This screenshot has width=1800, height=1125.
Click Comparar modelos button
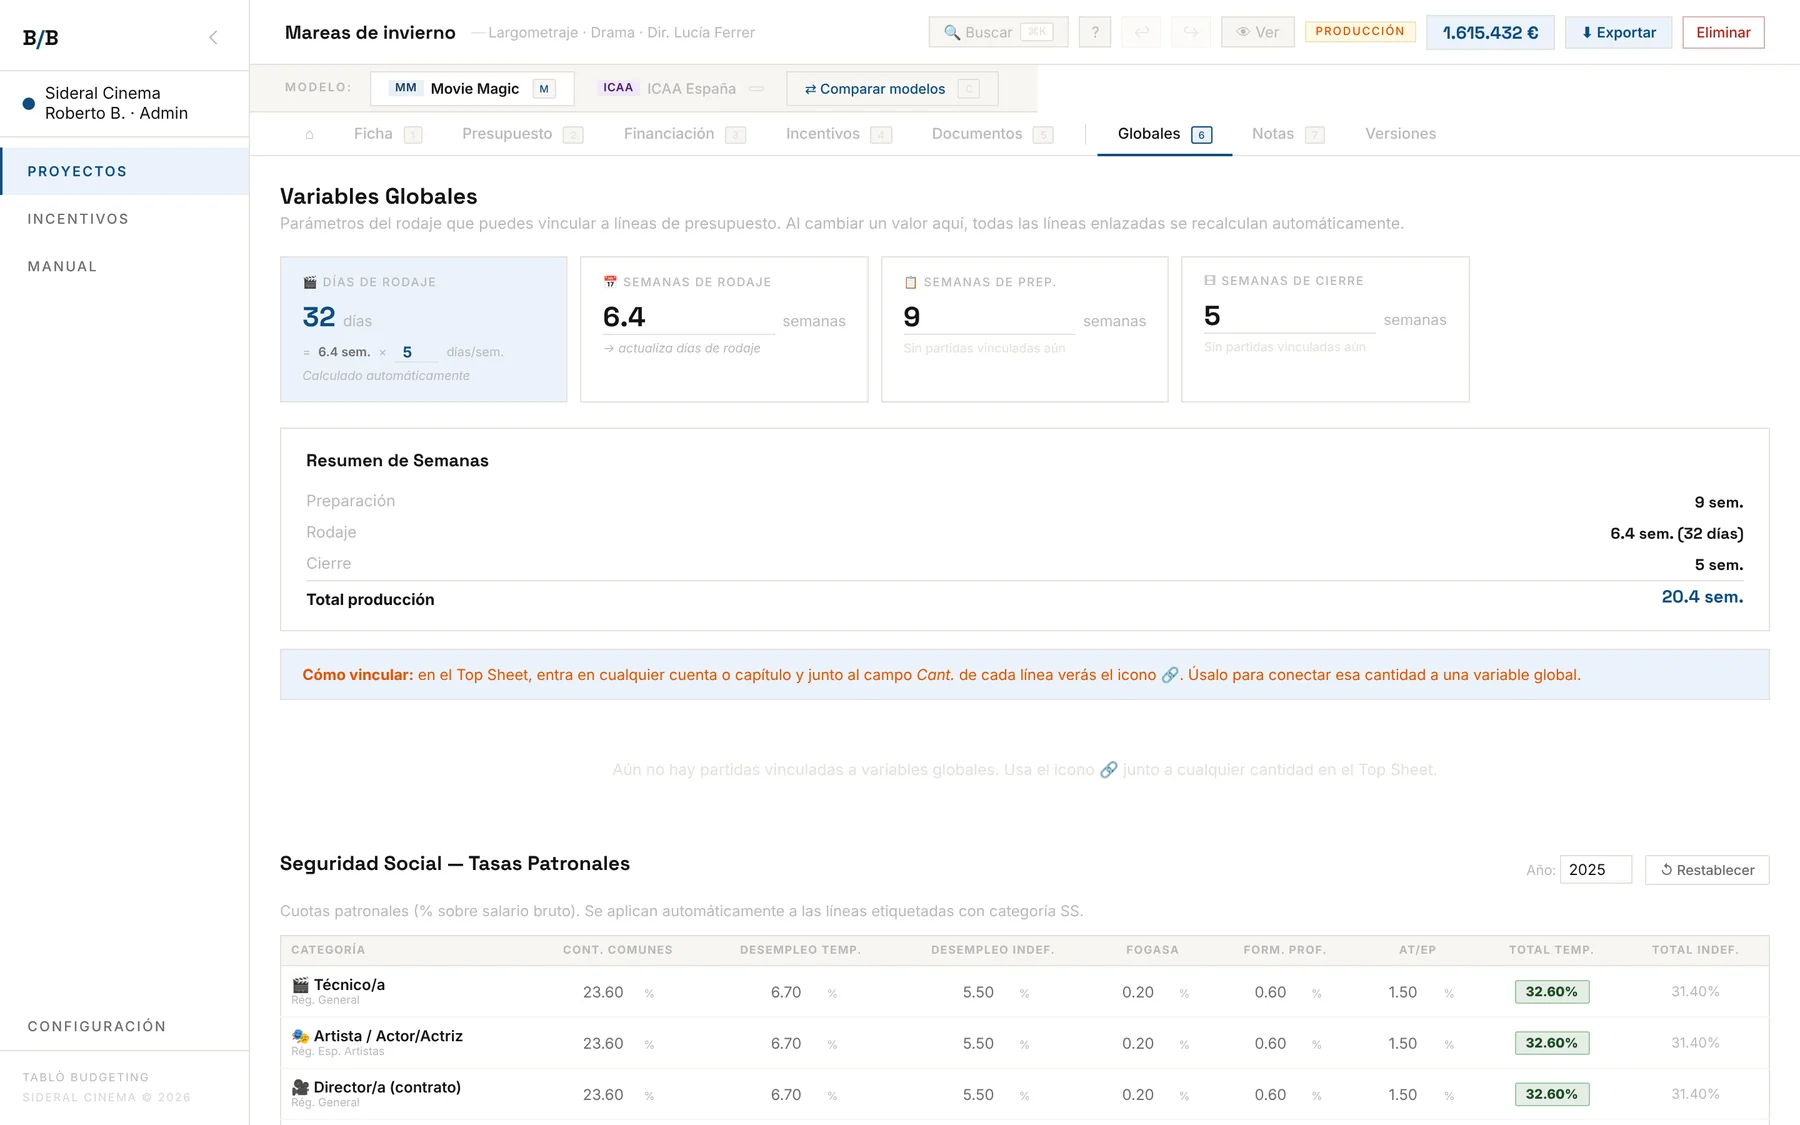[x=891, y=88]
